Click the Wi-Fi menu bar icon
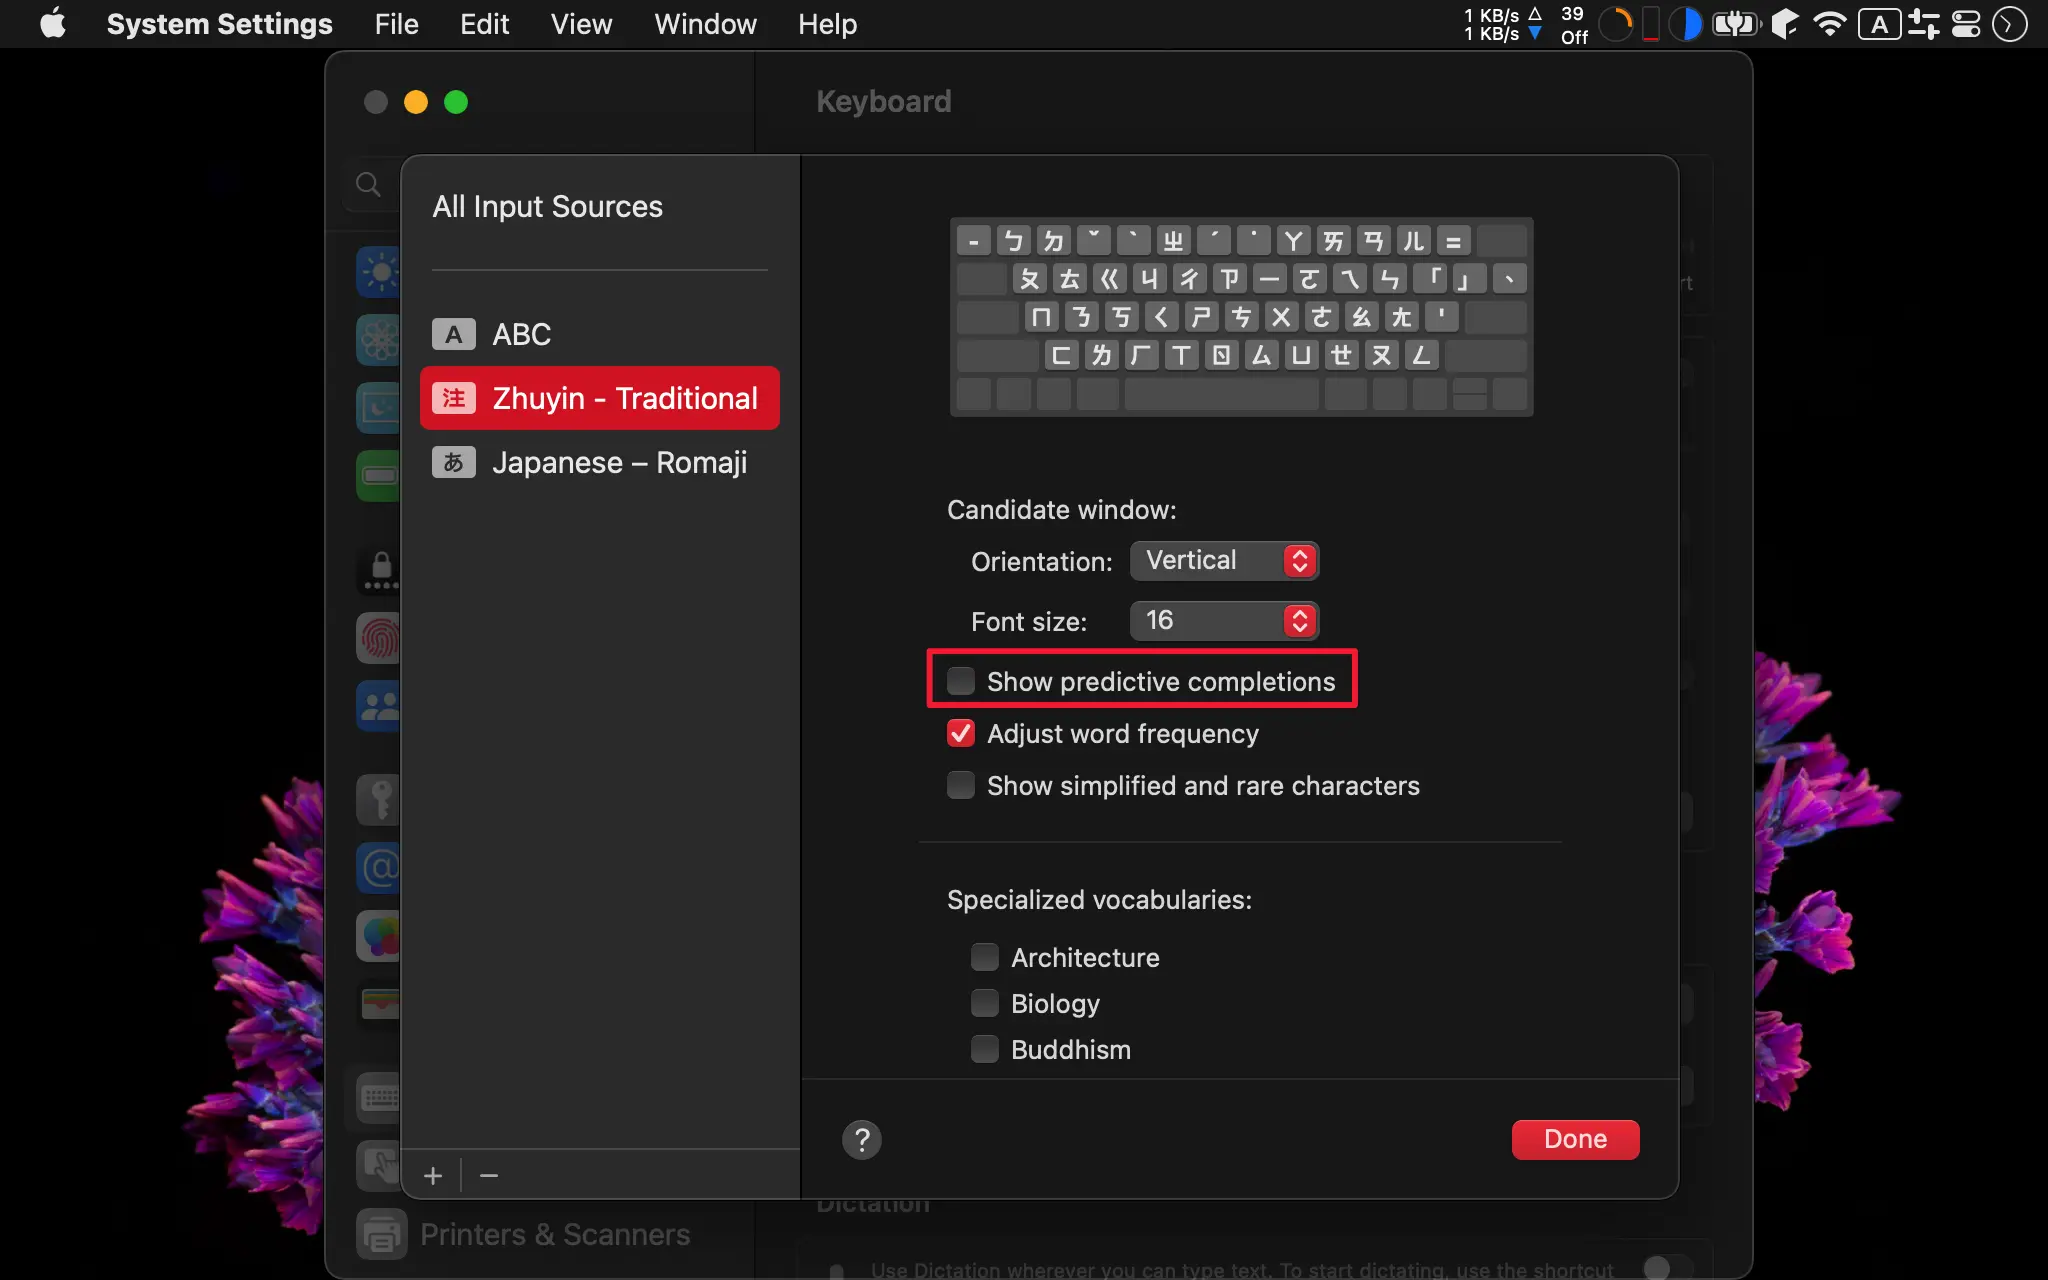The height and width of the screenshot is (1280, 2048). click(1829, 24)
